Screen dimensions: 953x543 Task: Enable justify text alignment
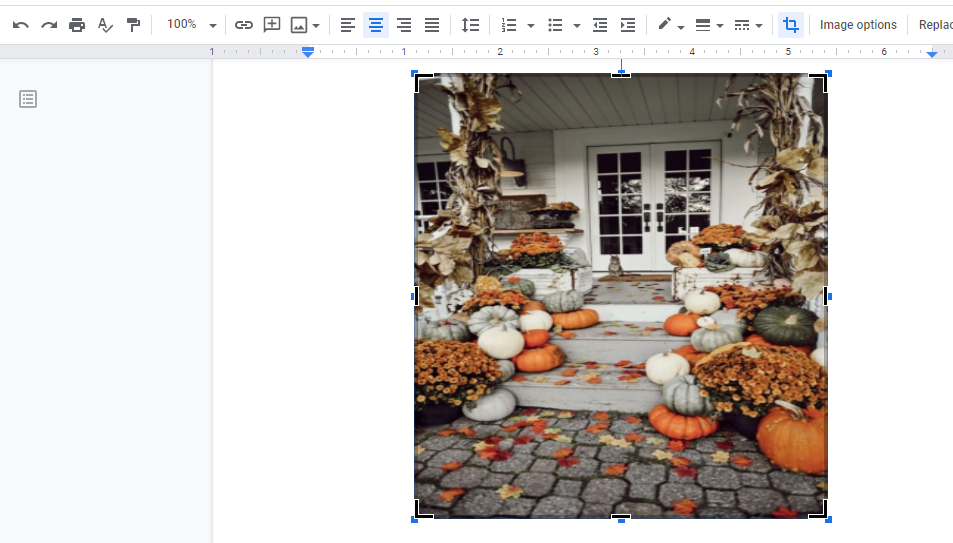click(432, 25)
